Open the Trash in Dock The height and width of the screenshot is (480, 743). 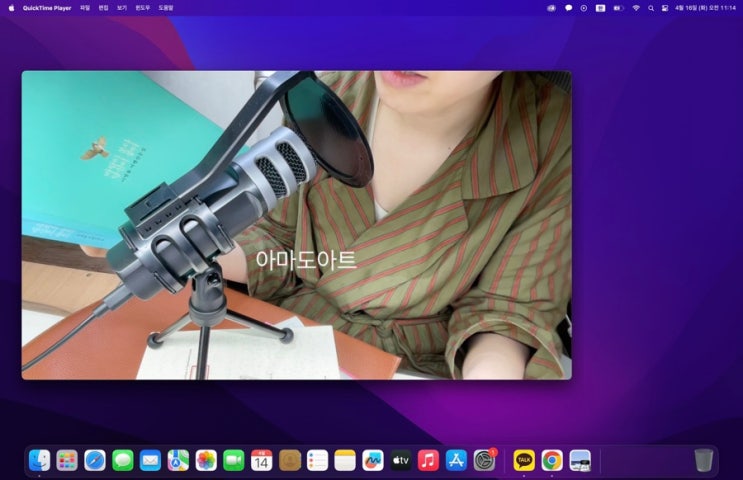point(703,460)
